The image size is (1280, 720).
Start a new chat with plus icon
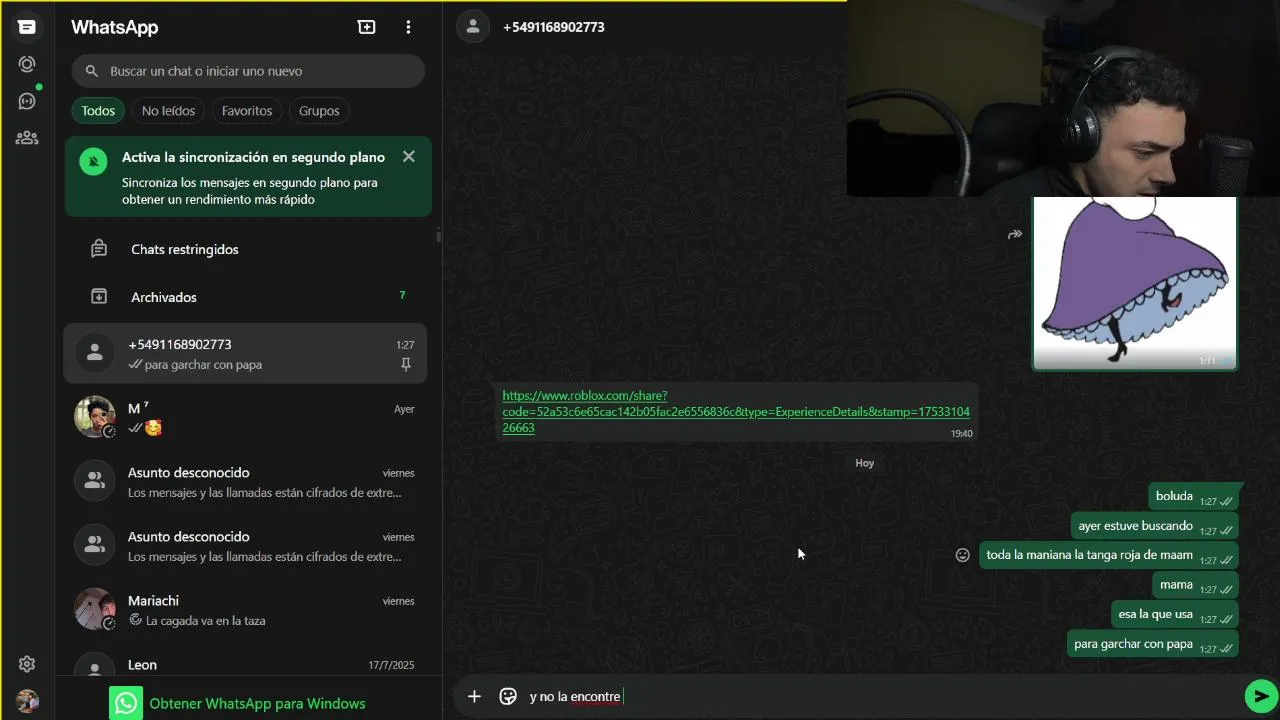click(367, 27)
